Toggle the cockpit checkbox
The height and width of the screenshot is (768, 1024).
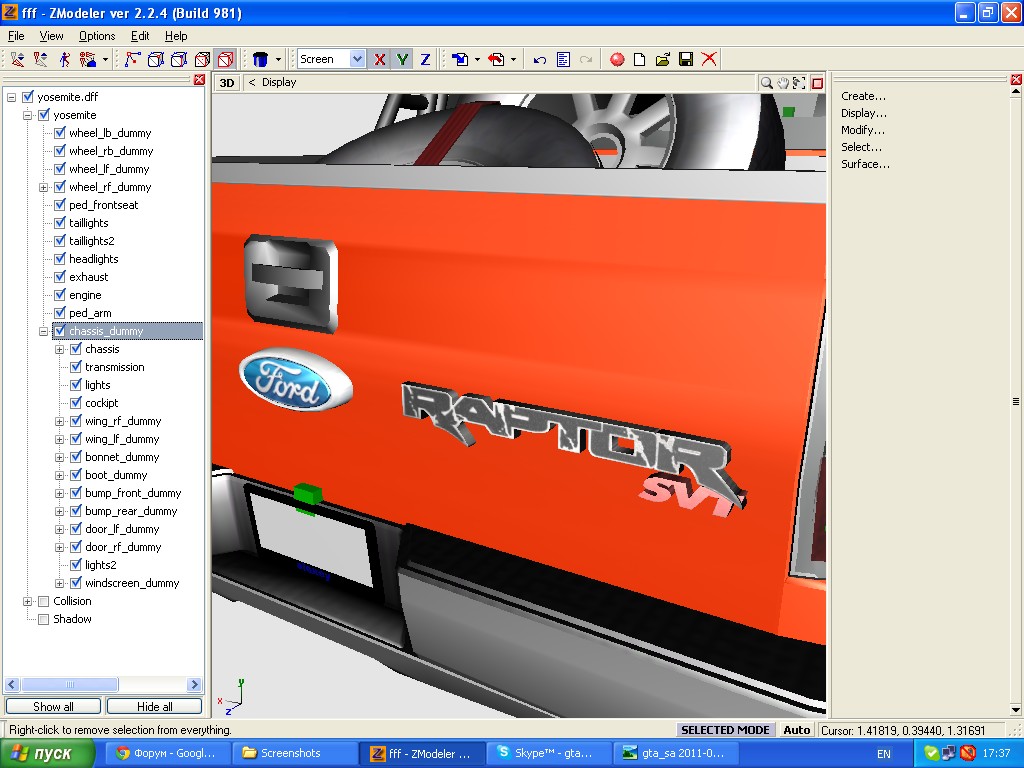(76, 403)
